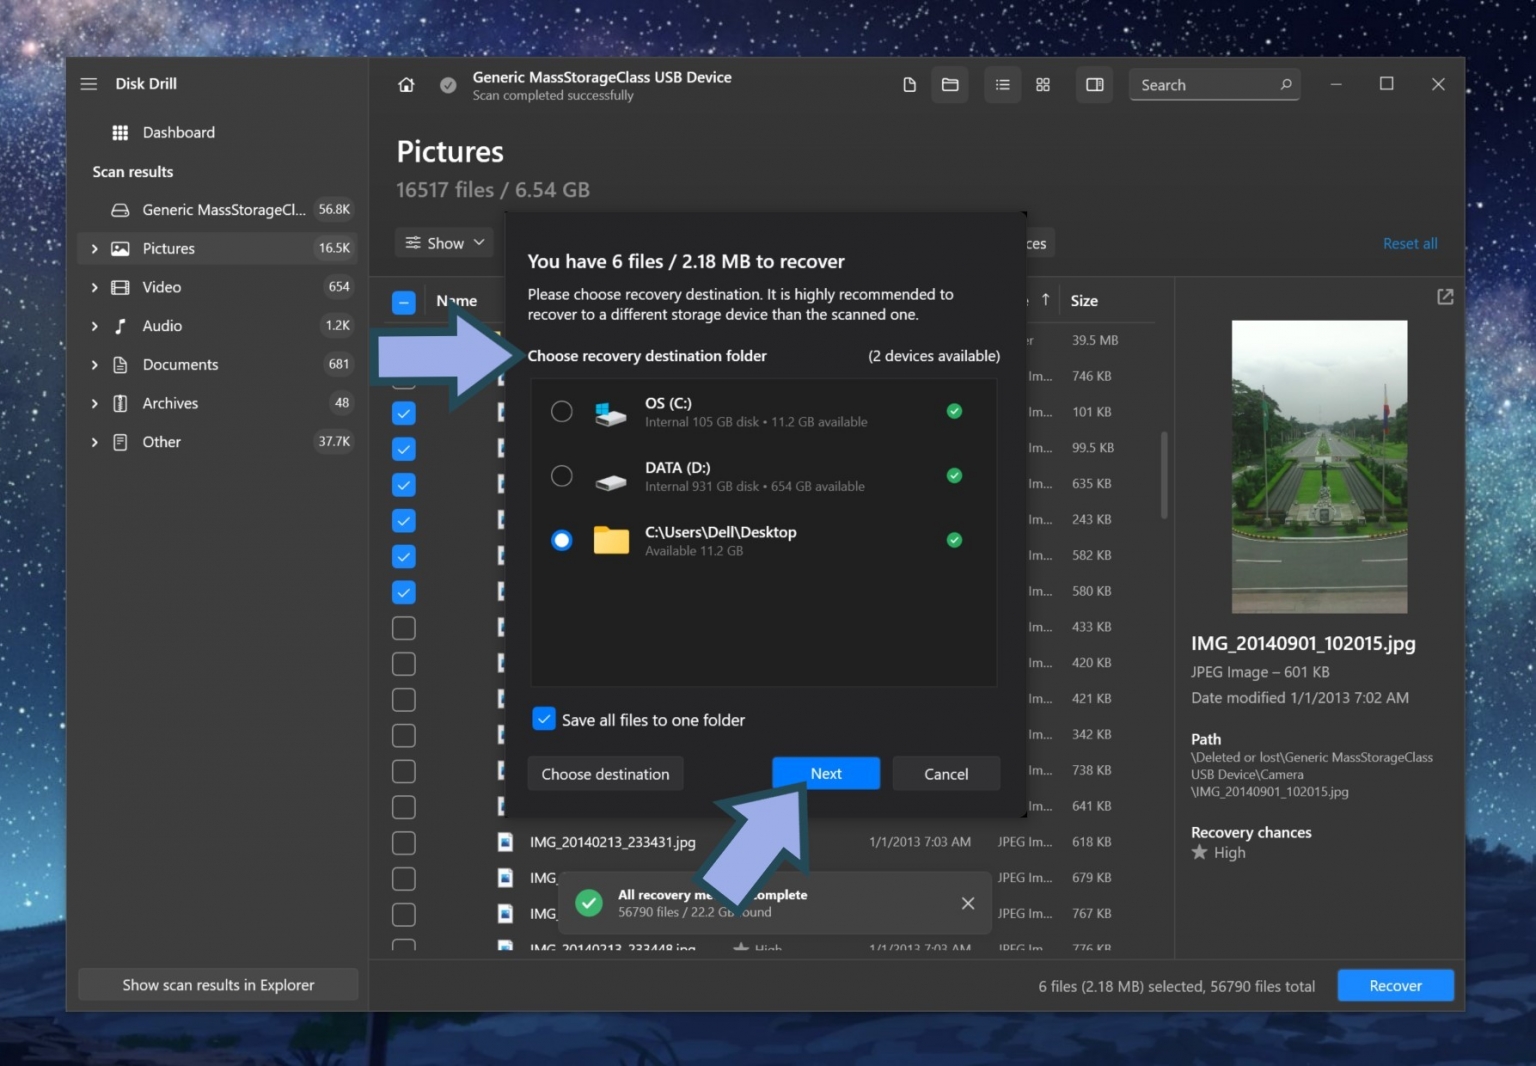Uncheck Save all files to one folder
This screenshot has width=1536, height=1066.
[544, 719]
